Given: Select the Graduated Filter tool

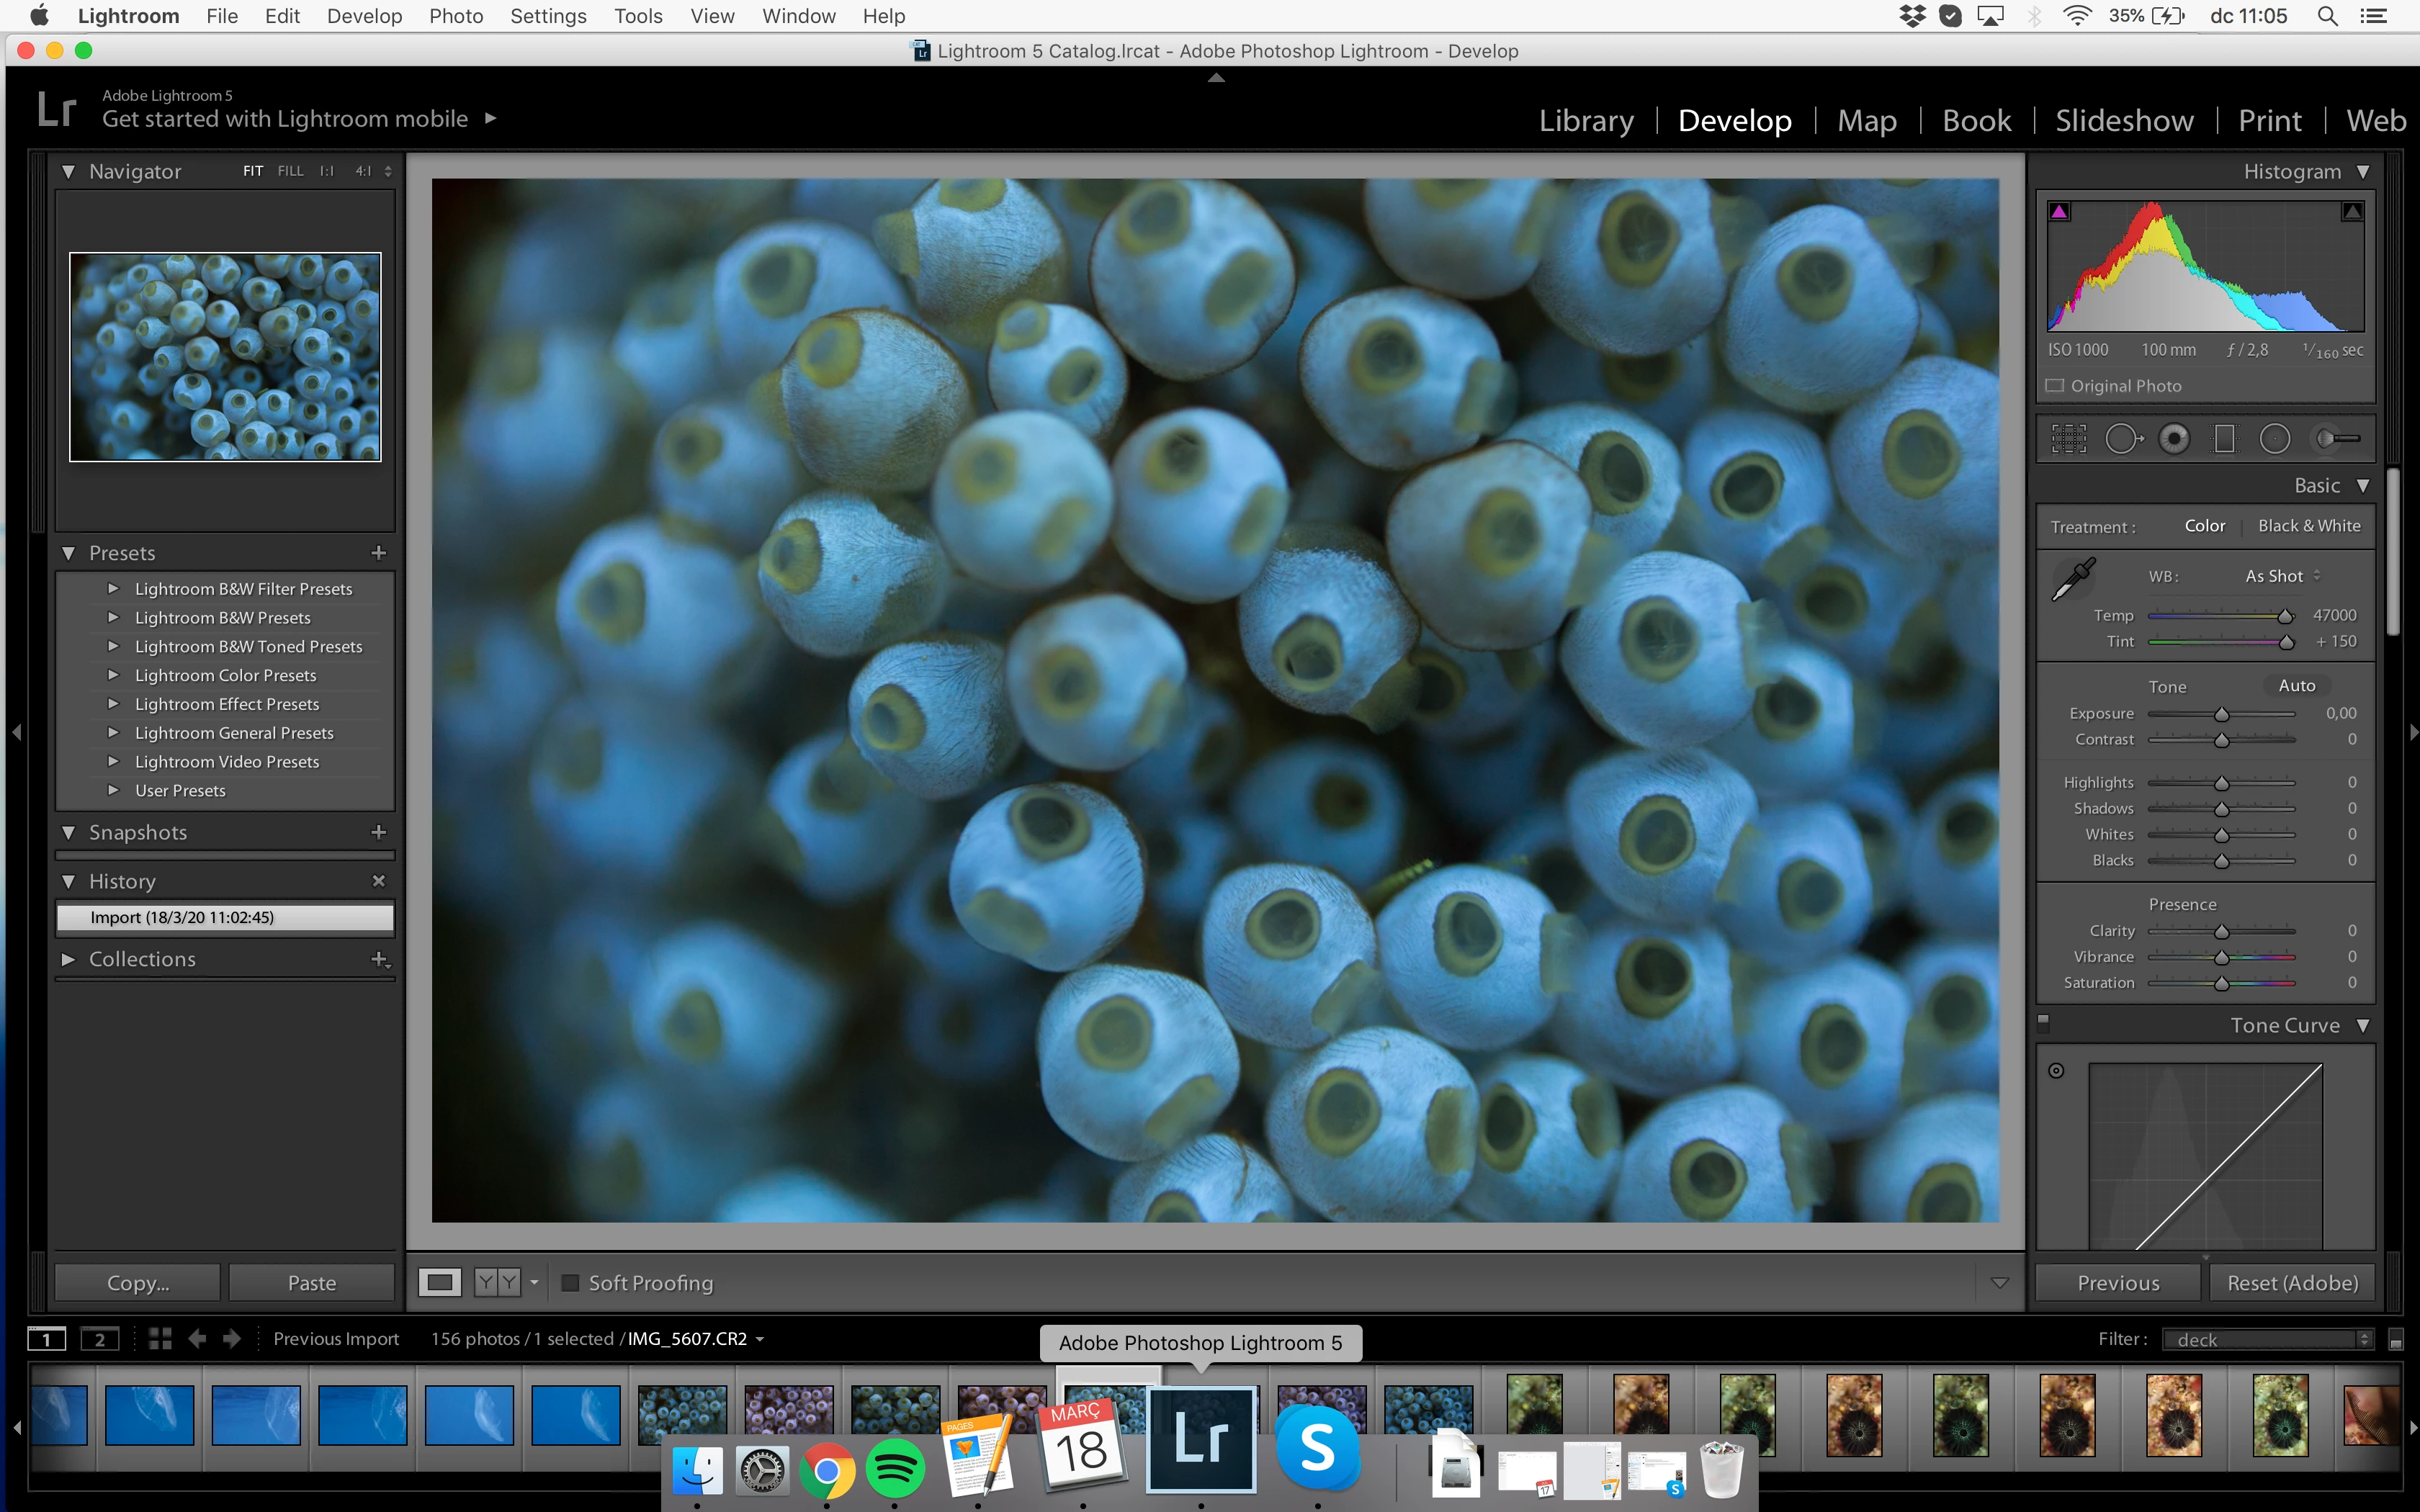Looking at the screenshot, I should point(2224,438).
